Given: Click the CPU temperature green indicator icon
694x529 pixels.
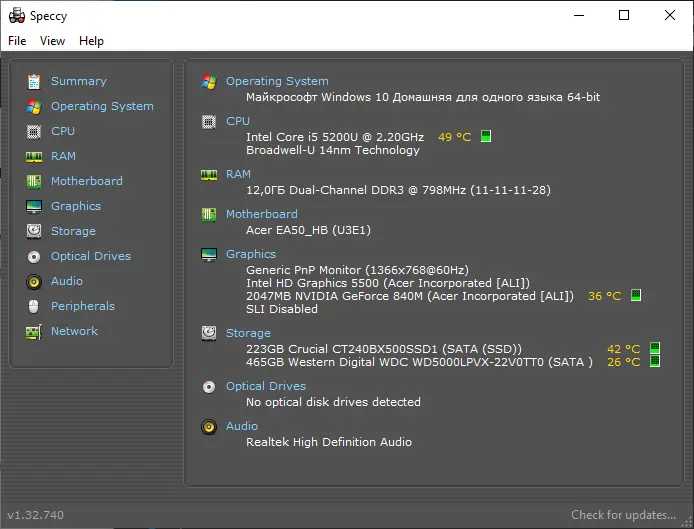Looking at the screenshot, I should click(x=486, y=136).
